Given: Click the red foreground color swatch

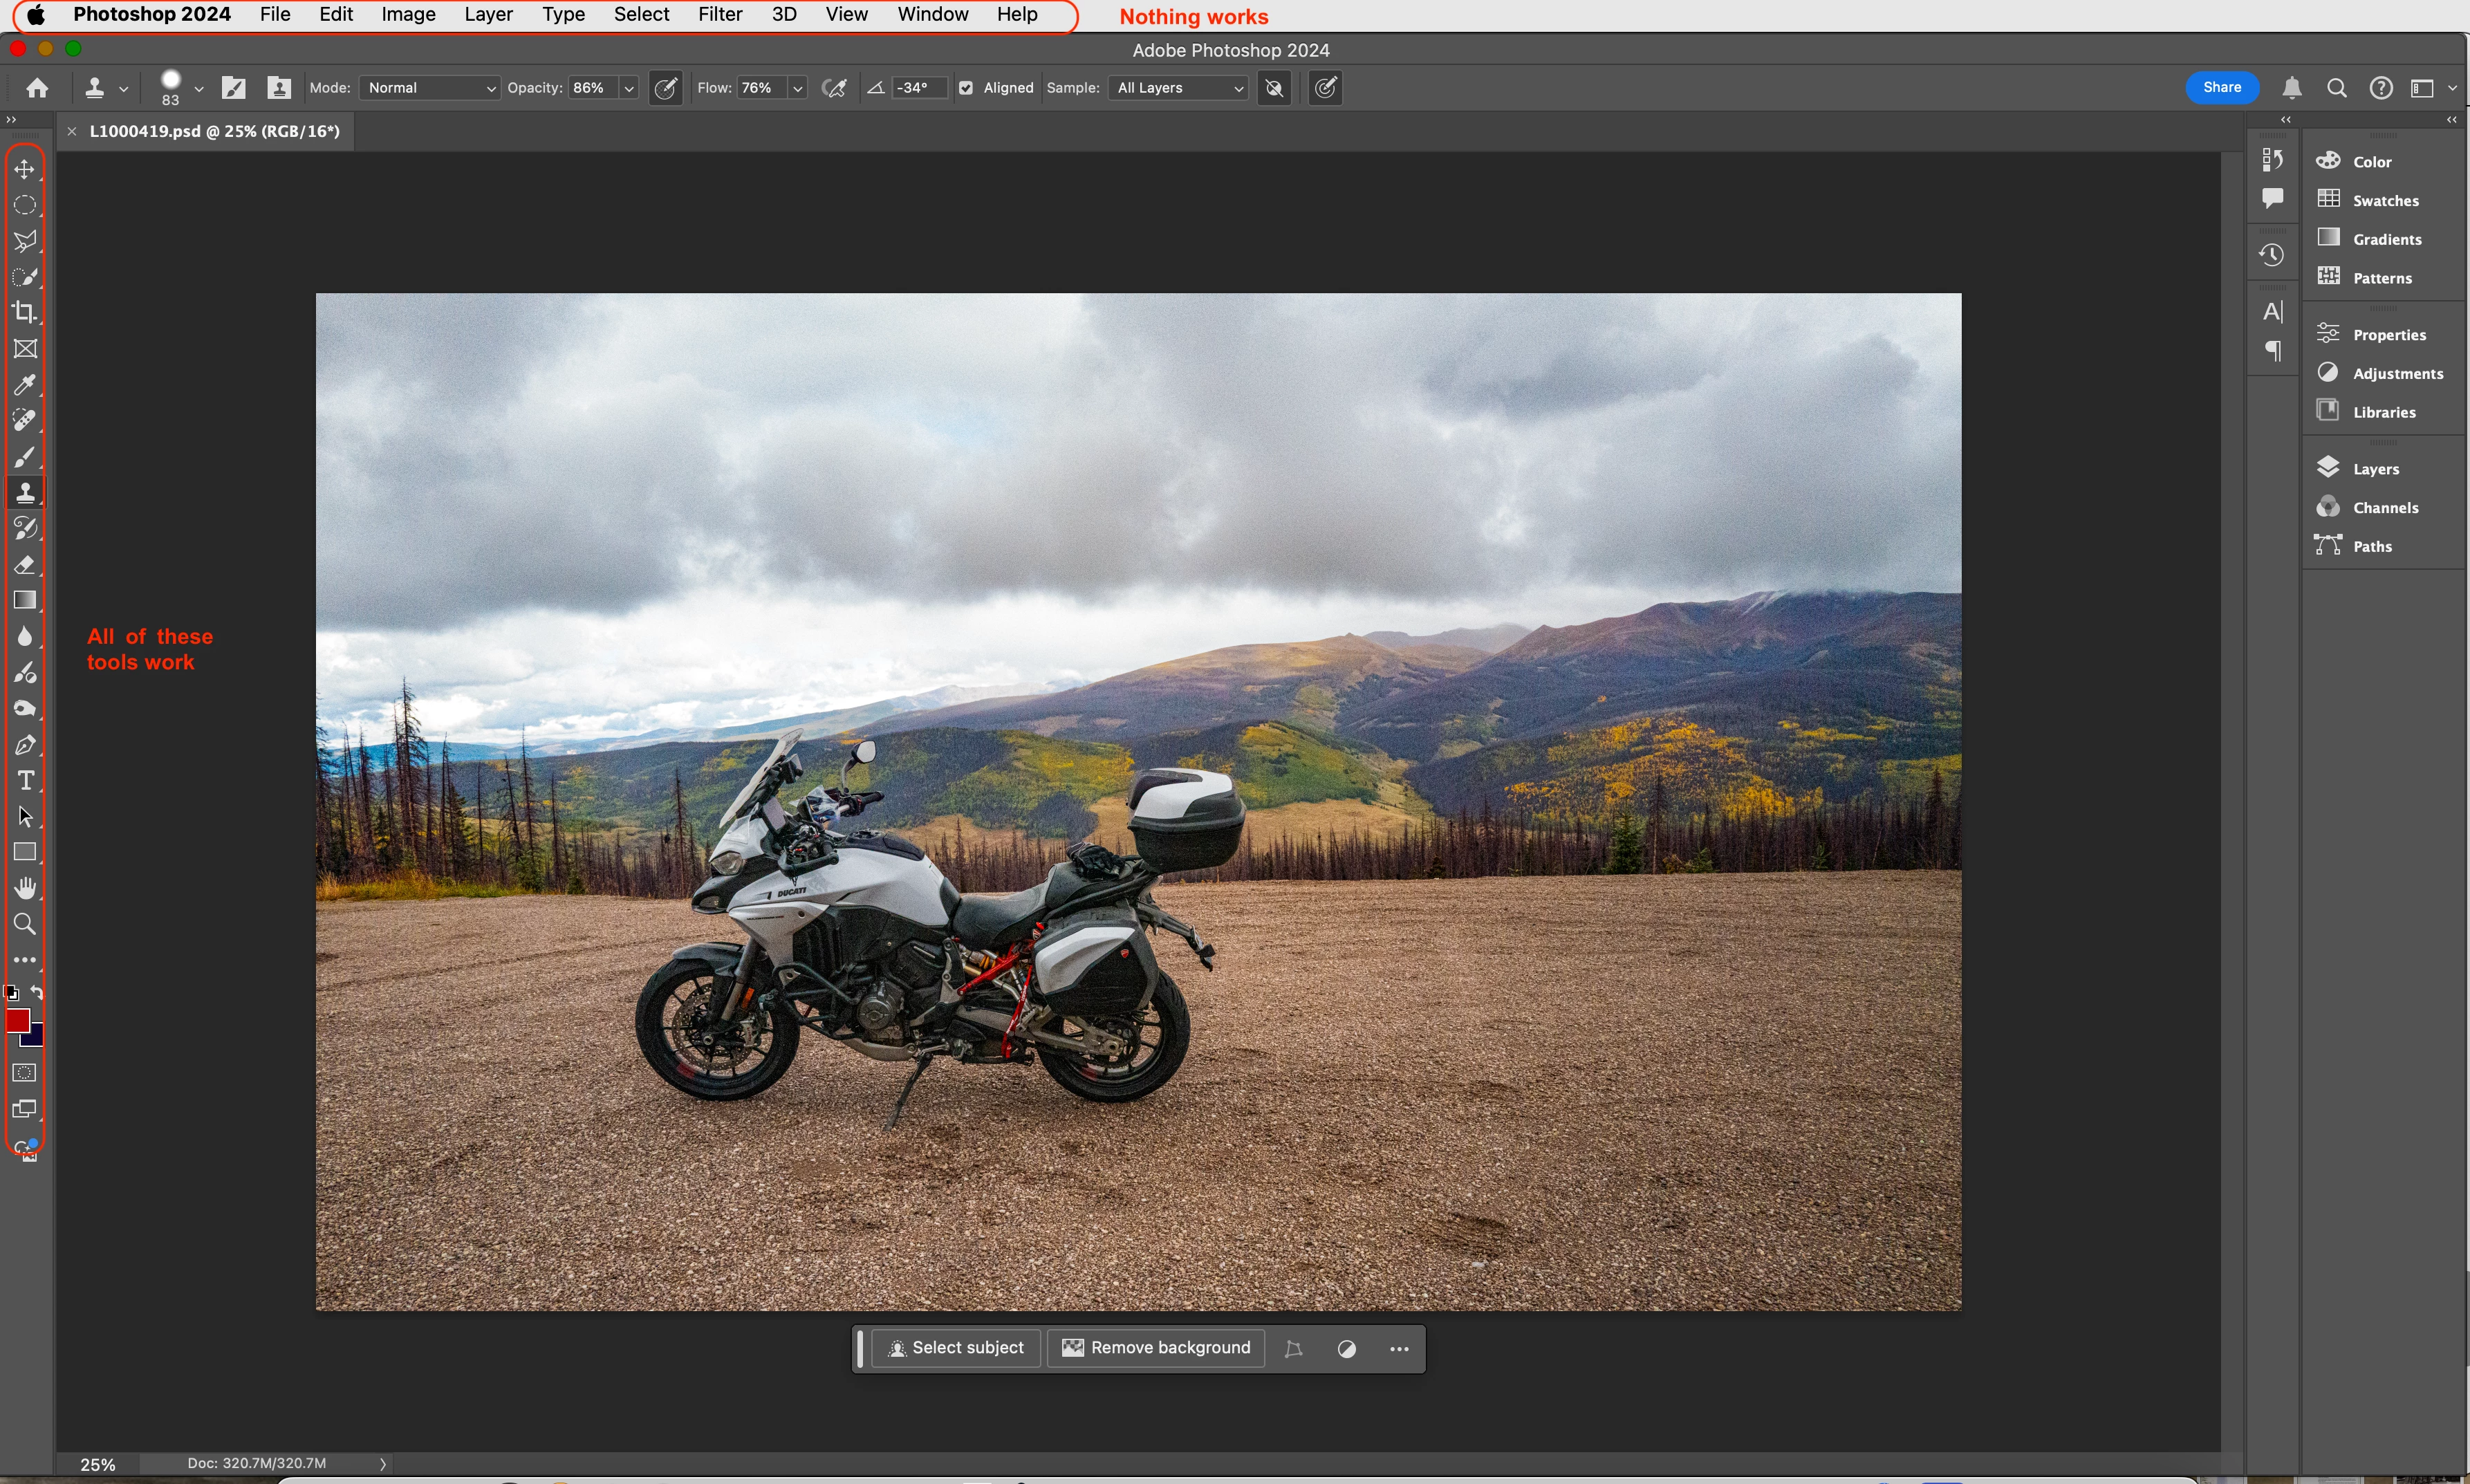Looking at the screenshot, I should pos(17,1020).
